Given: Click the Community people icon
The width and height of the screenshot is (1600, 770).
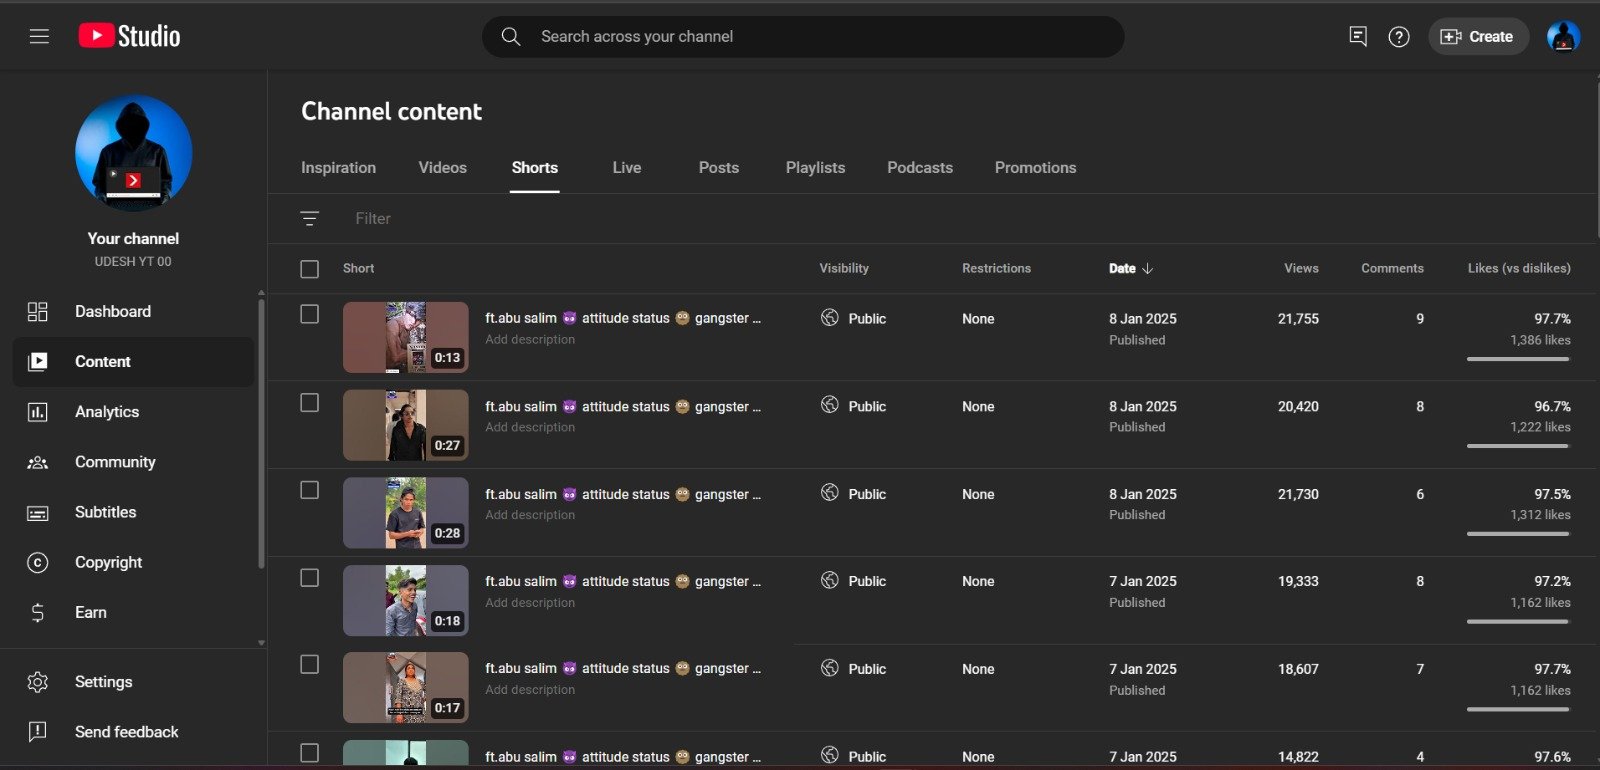Looking at the screenshot, I should (38, 462).
